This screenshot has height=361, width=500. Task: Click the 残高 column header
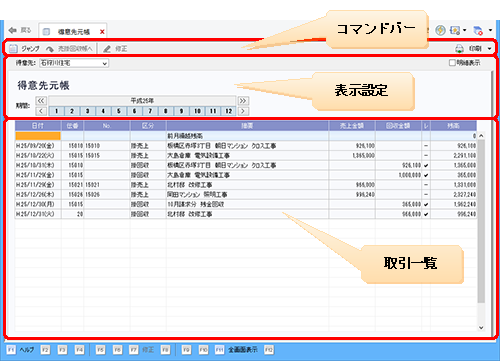click(453, 126)
